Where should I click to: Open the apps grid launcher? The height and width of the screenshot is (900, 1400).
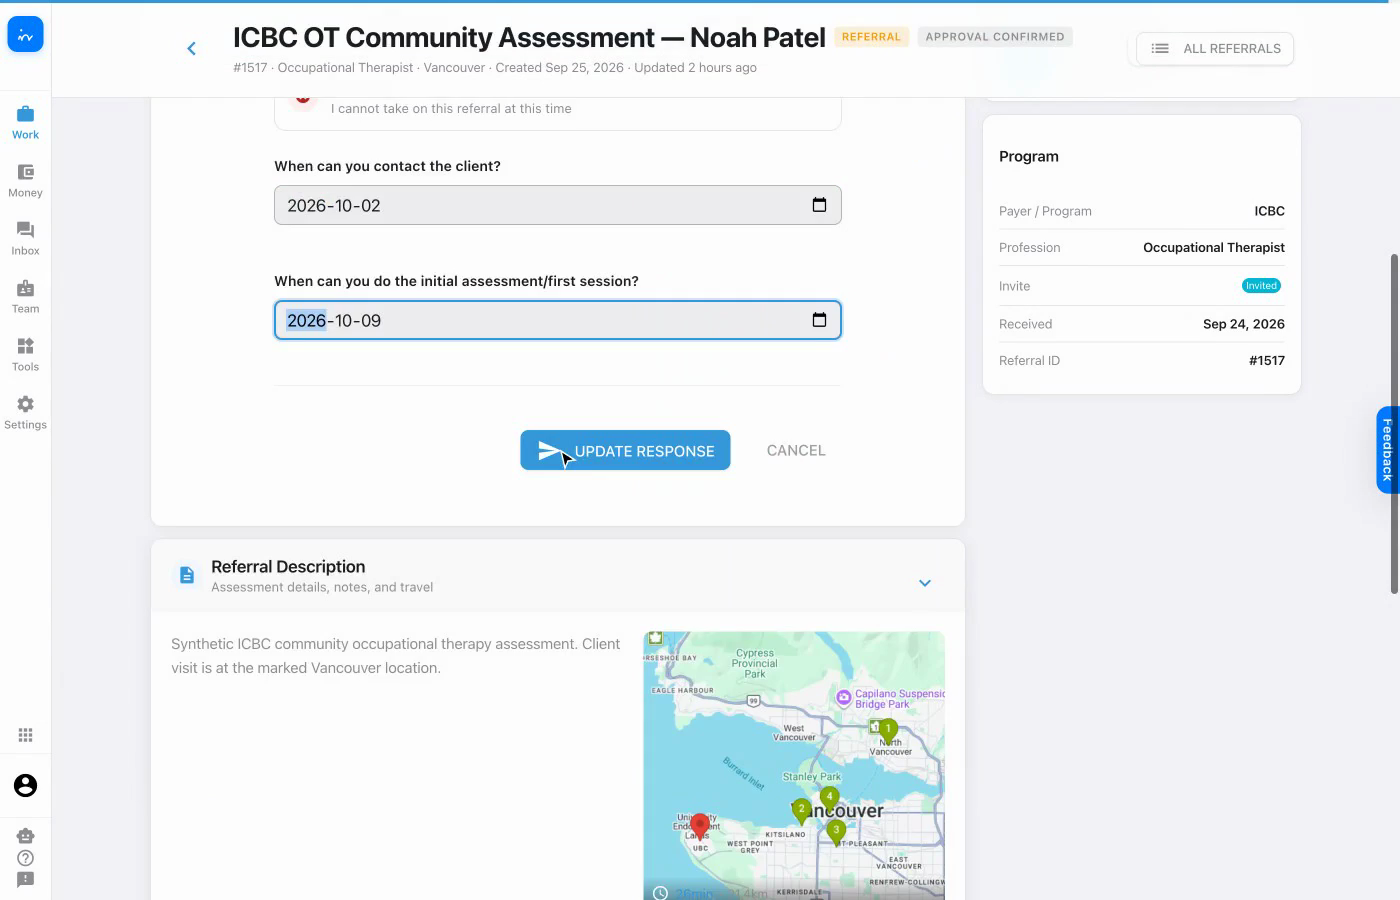tap(25, 735)
